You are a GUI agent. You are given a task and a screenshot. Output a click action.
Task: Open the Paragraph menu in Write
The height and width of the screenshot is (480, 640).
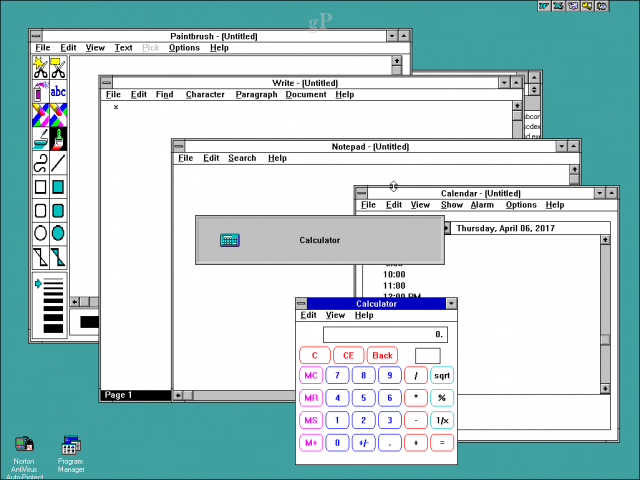(x=256, y=95)
